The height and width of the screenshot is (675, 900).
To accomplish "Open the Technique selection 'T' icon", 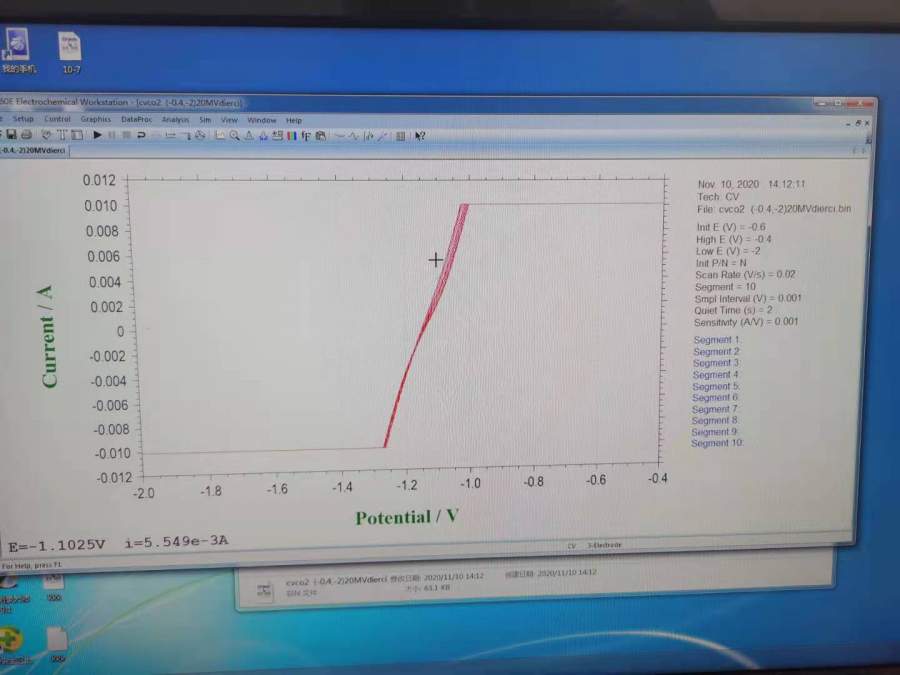I will [x=62, y=135].
